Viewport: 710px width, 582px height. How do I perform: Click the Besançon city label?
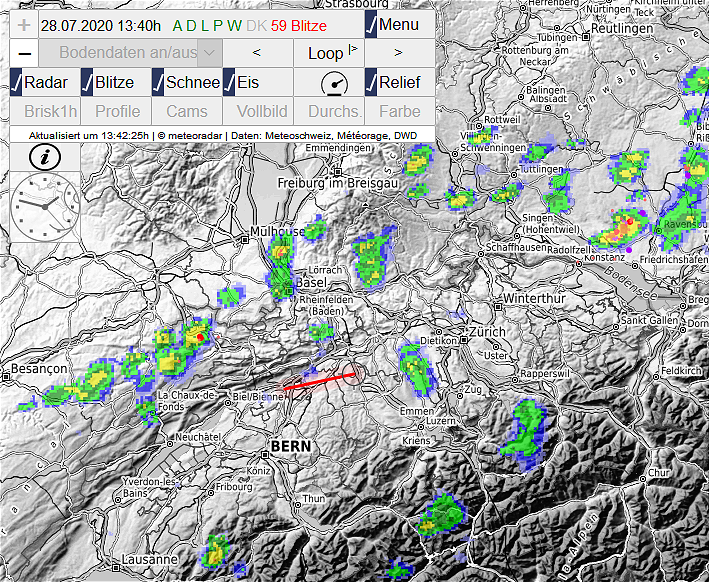(39, 369)
